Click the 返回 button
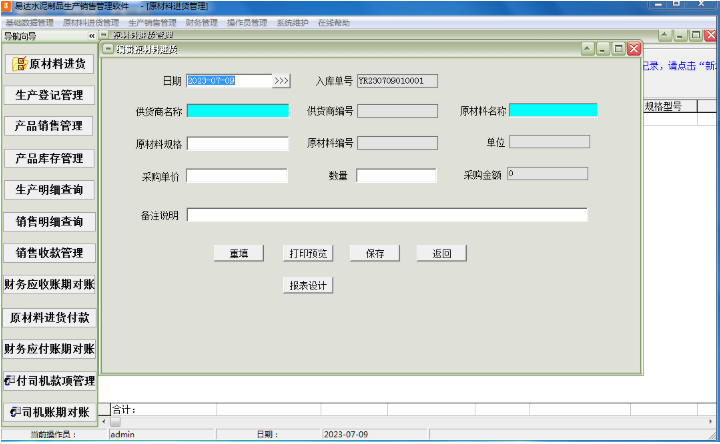Screen dimensions: 720x444 coord(442,253)
